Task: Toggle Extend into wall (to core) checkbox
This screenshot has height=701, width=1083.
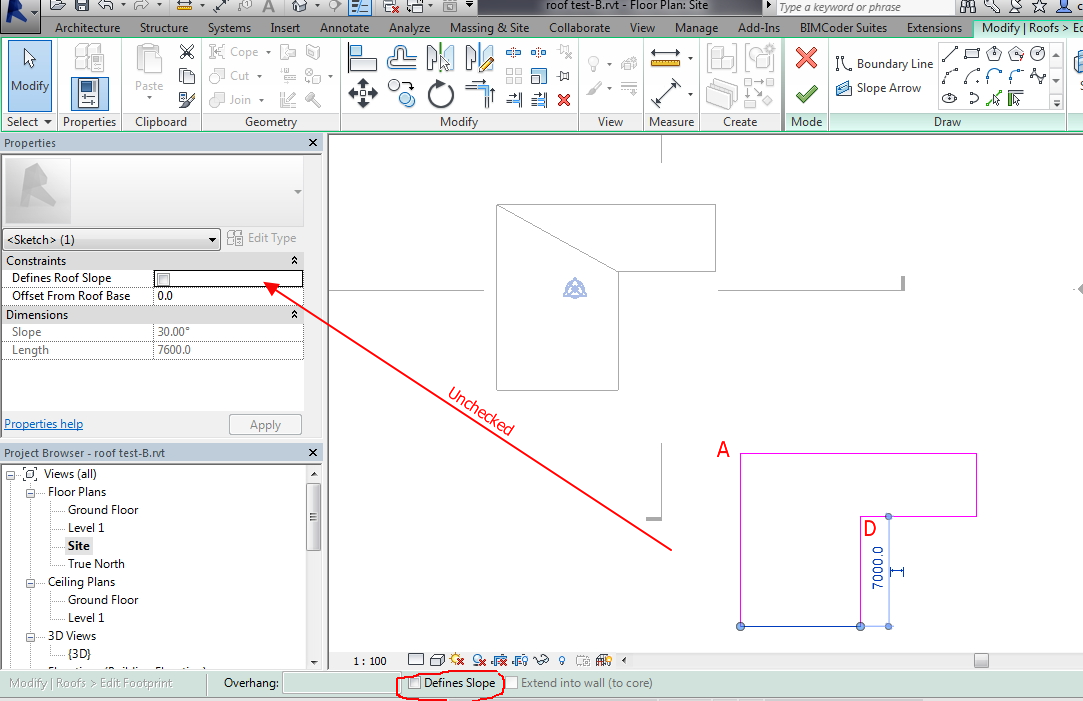Action: [x=512, y=683]
